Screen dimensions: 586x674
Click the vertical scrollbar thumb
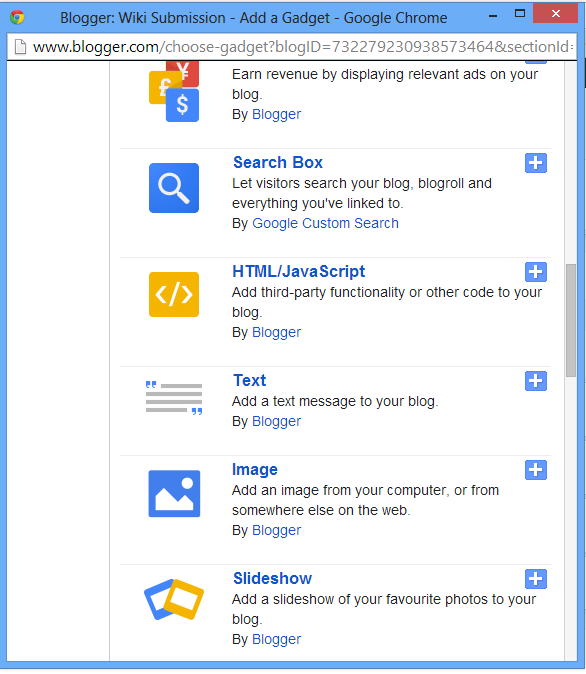pyautogui.click(x=571, y=320)
